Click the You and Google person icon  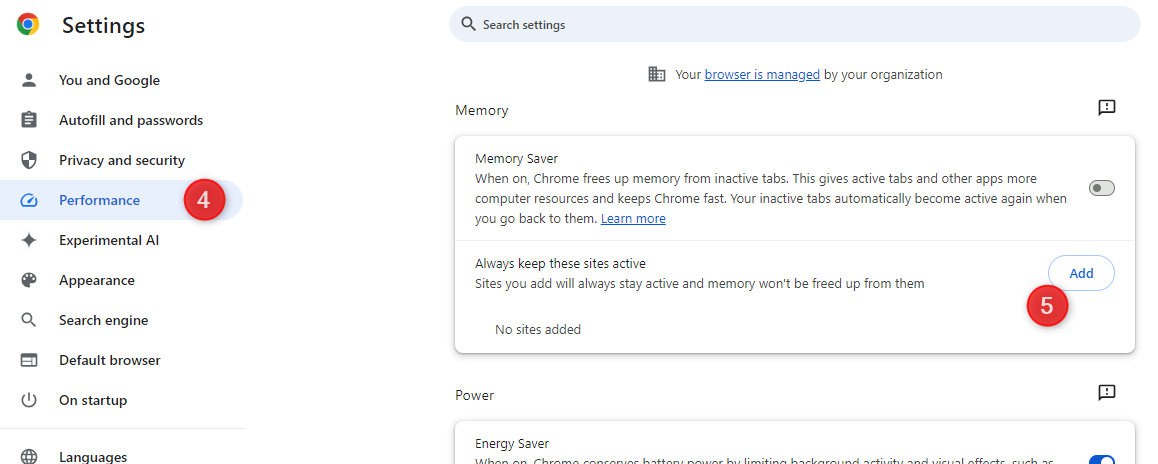pos(29,80)
